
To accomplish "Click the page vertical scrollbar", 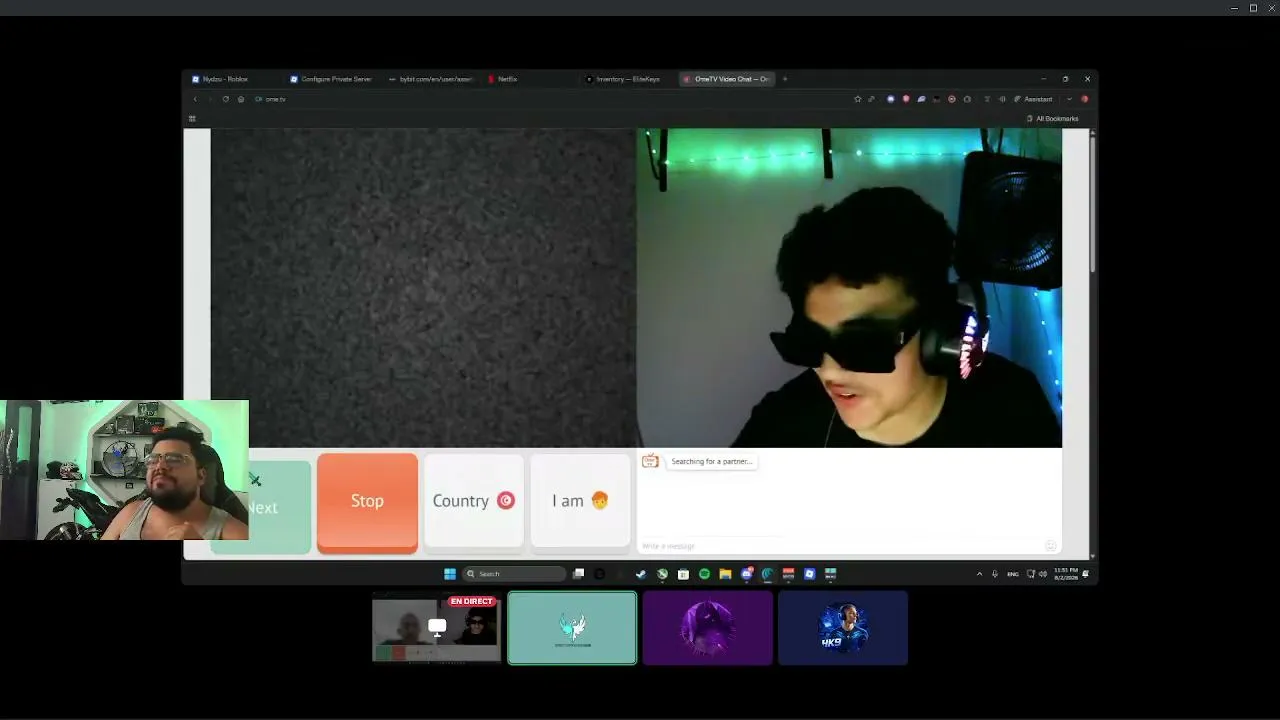I will [x=1093, y=203].
